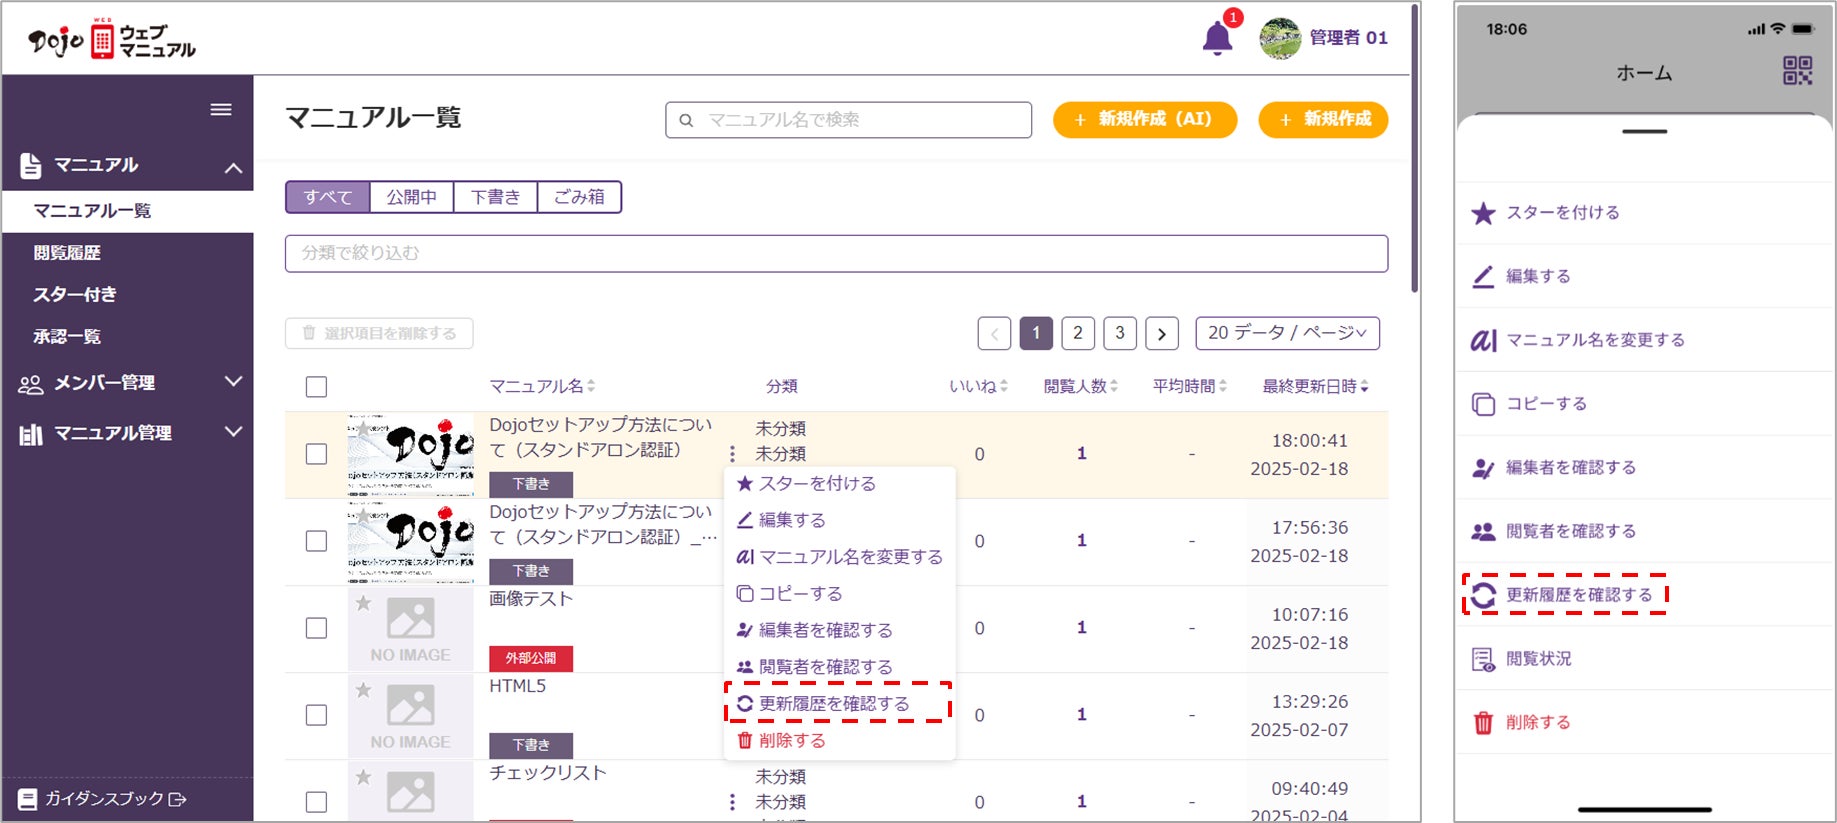Check the first Dojoセットアップ row checkbox
The width and height of the screenshot is (1837, 823).
tap(316, 454)
